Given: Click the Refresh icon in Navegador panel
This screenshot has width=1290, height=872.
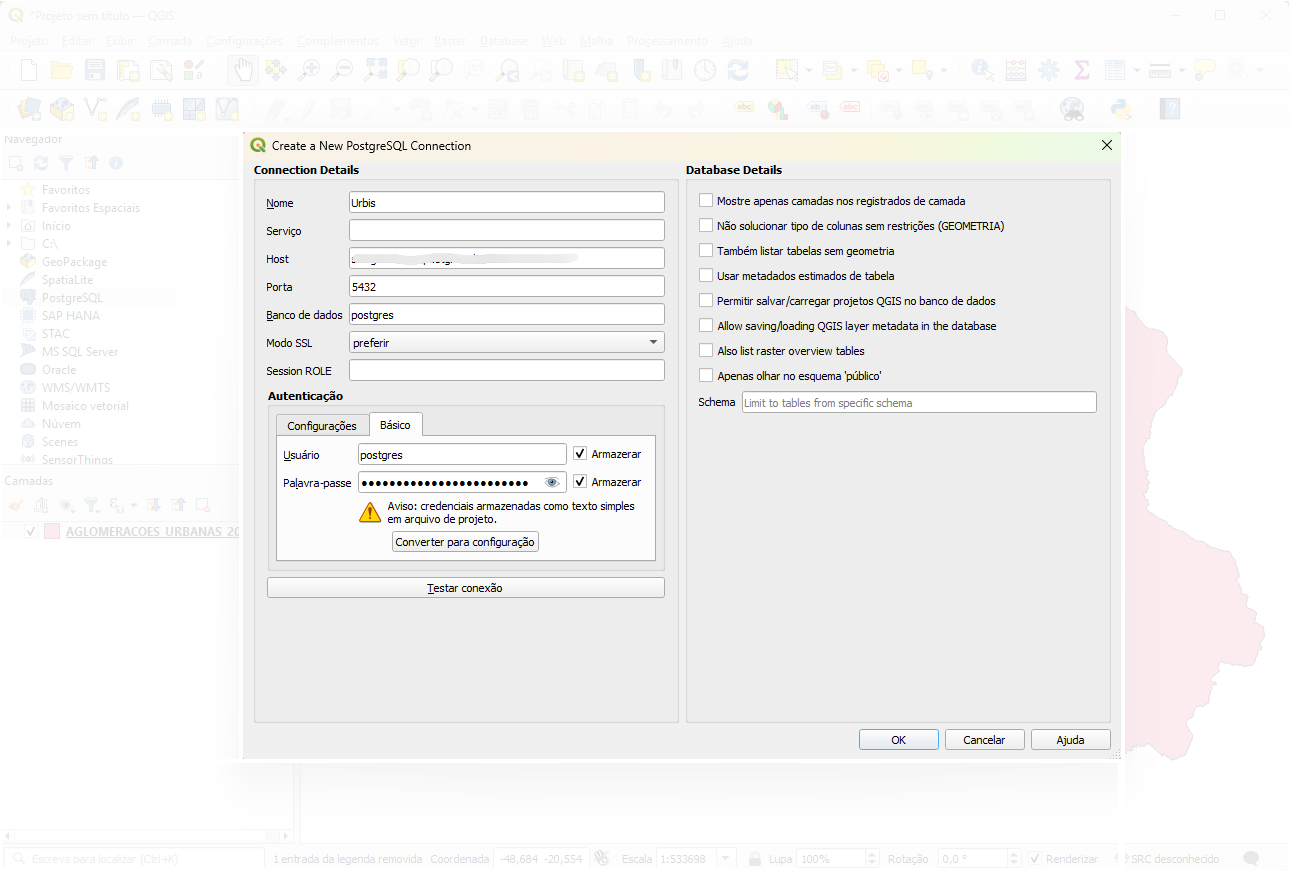Looking at the screenshot, I should [x=41, y=163].
